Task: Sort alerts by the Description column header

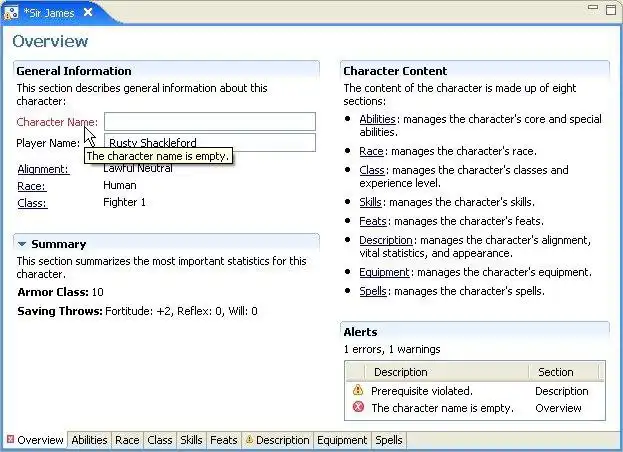Action: 447,372
